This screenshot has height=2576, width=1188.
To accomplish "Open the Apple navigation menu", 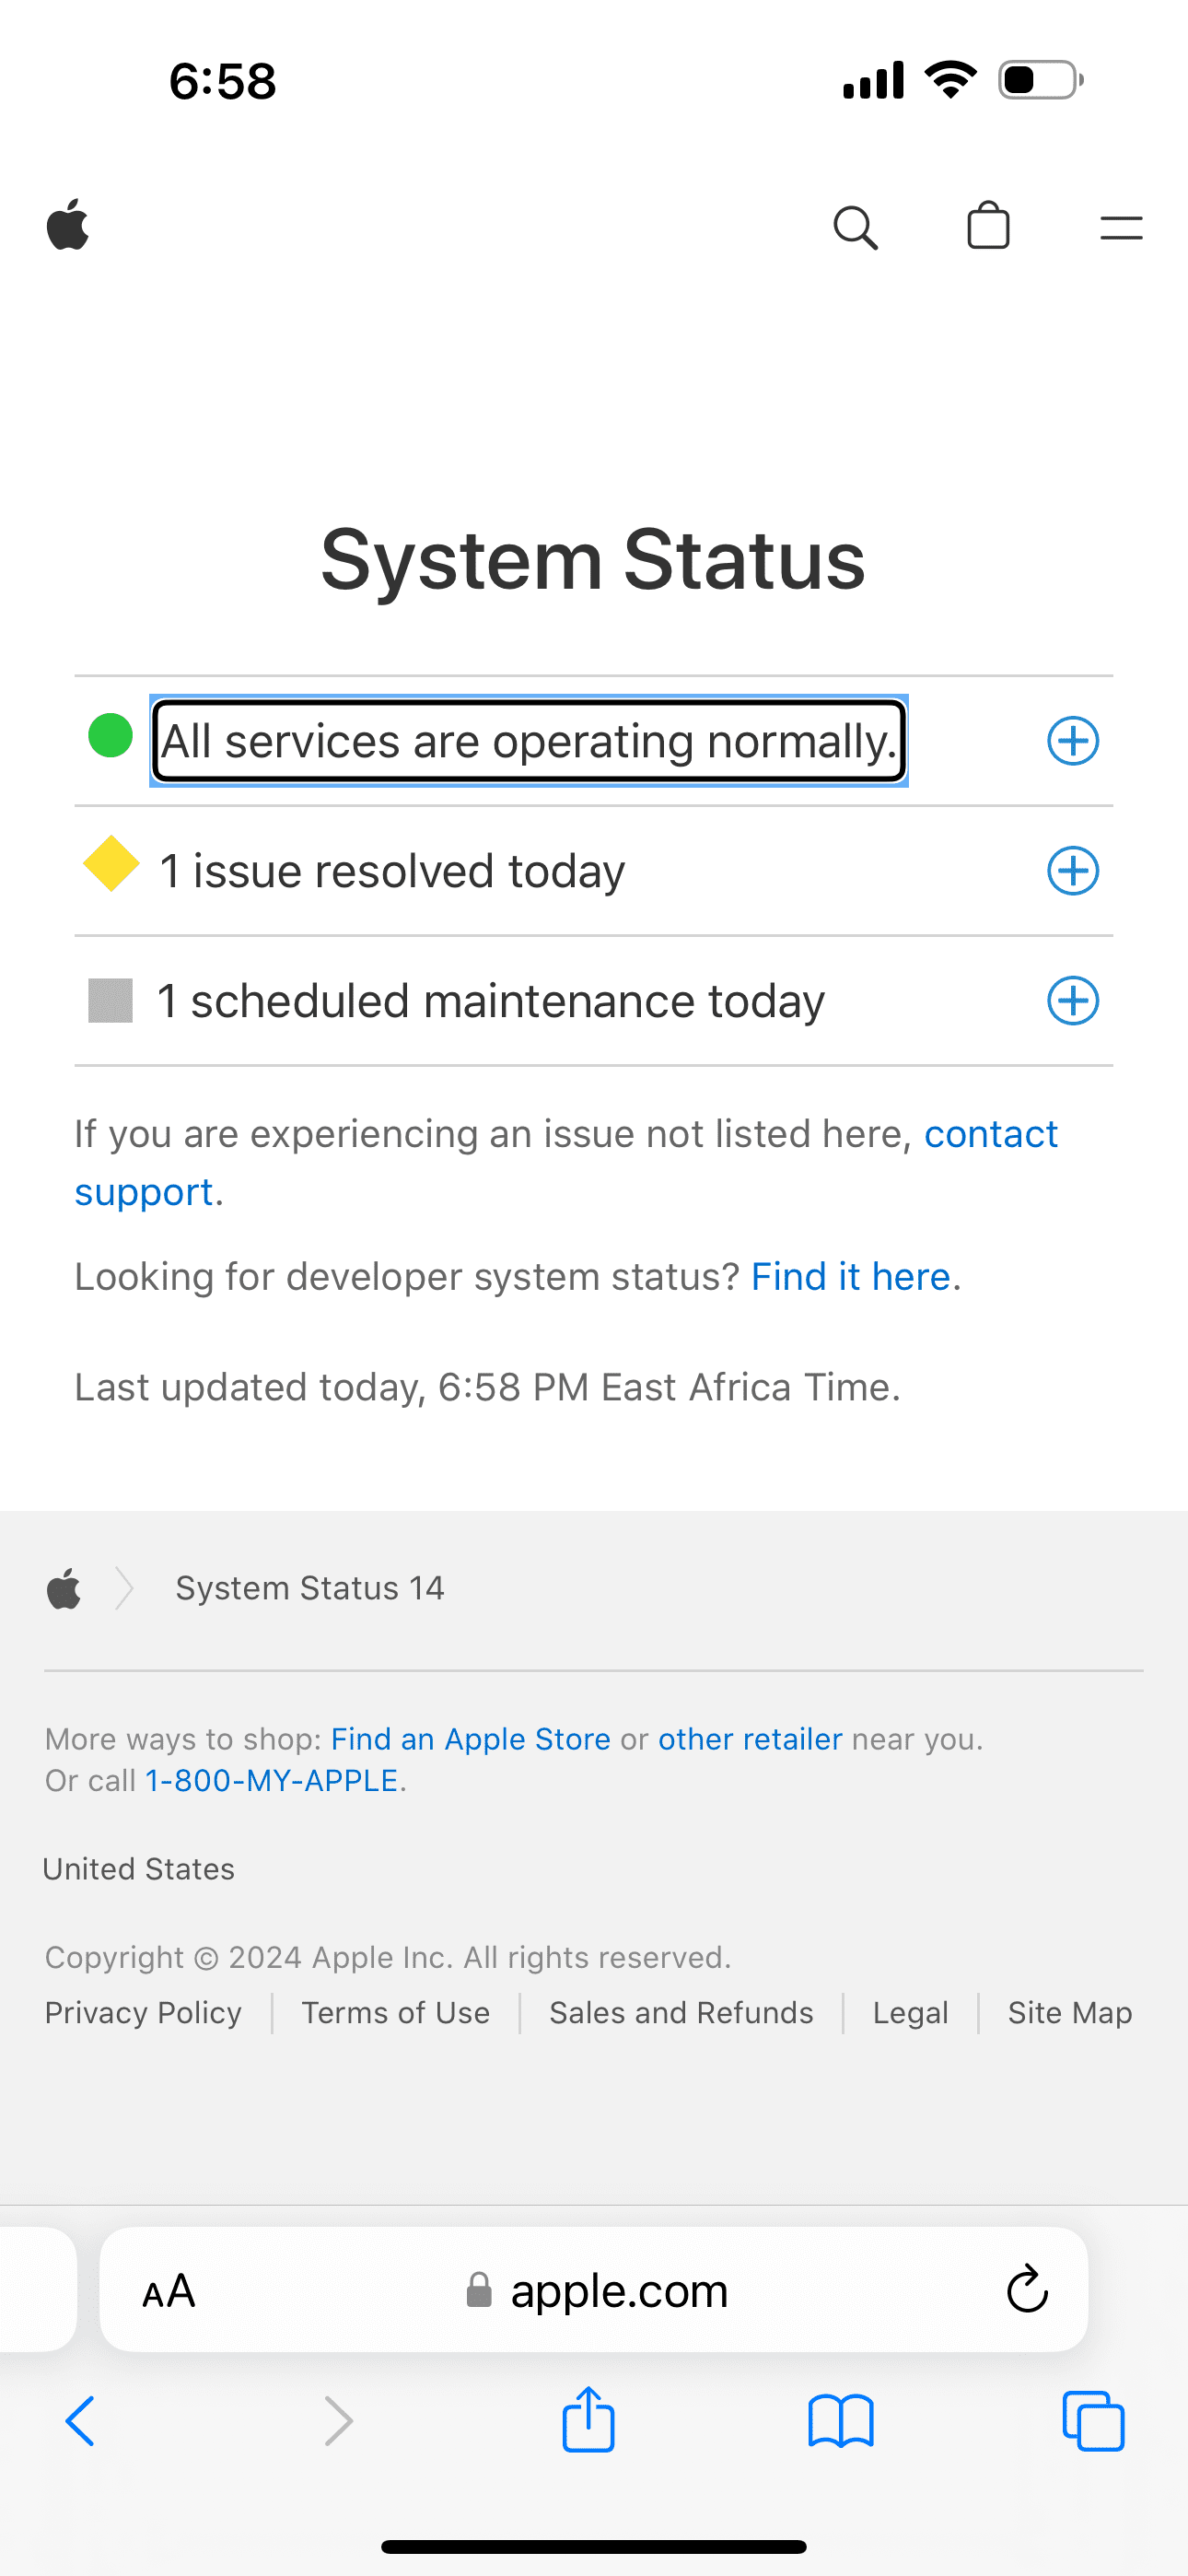I will [x=1119, y=228].
